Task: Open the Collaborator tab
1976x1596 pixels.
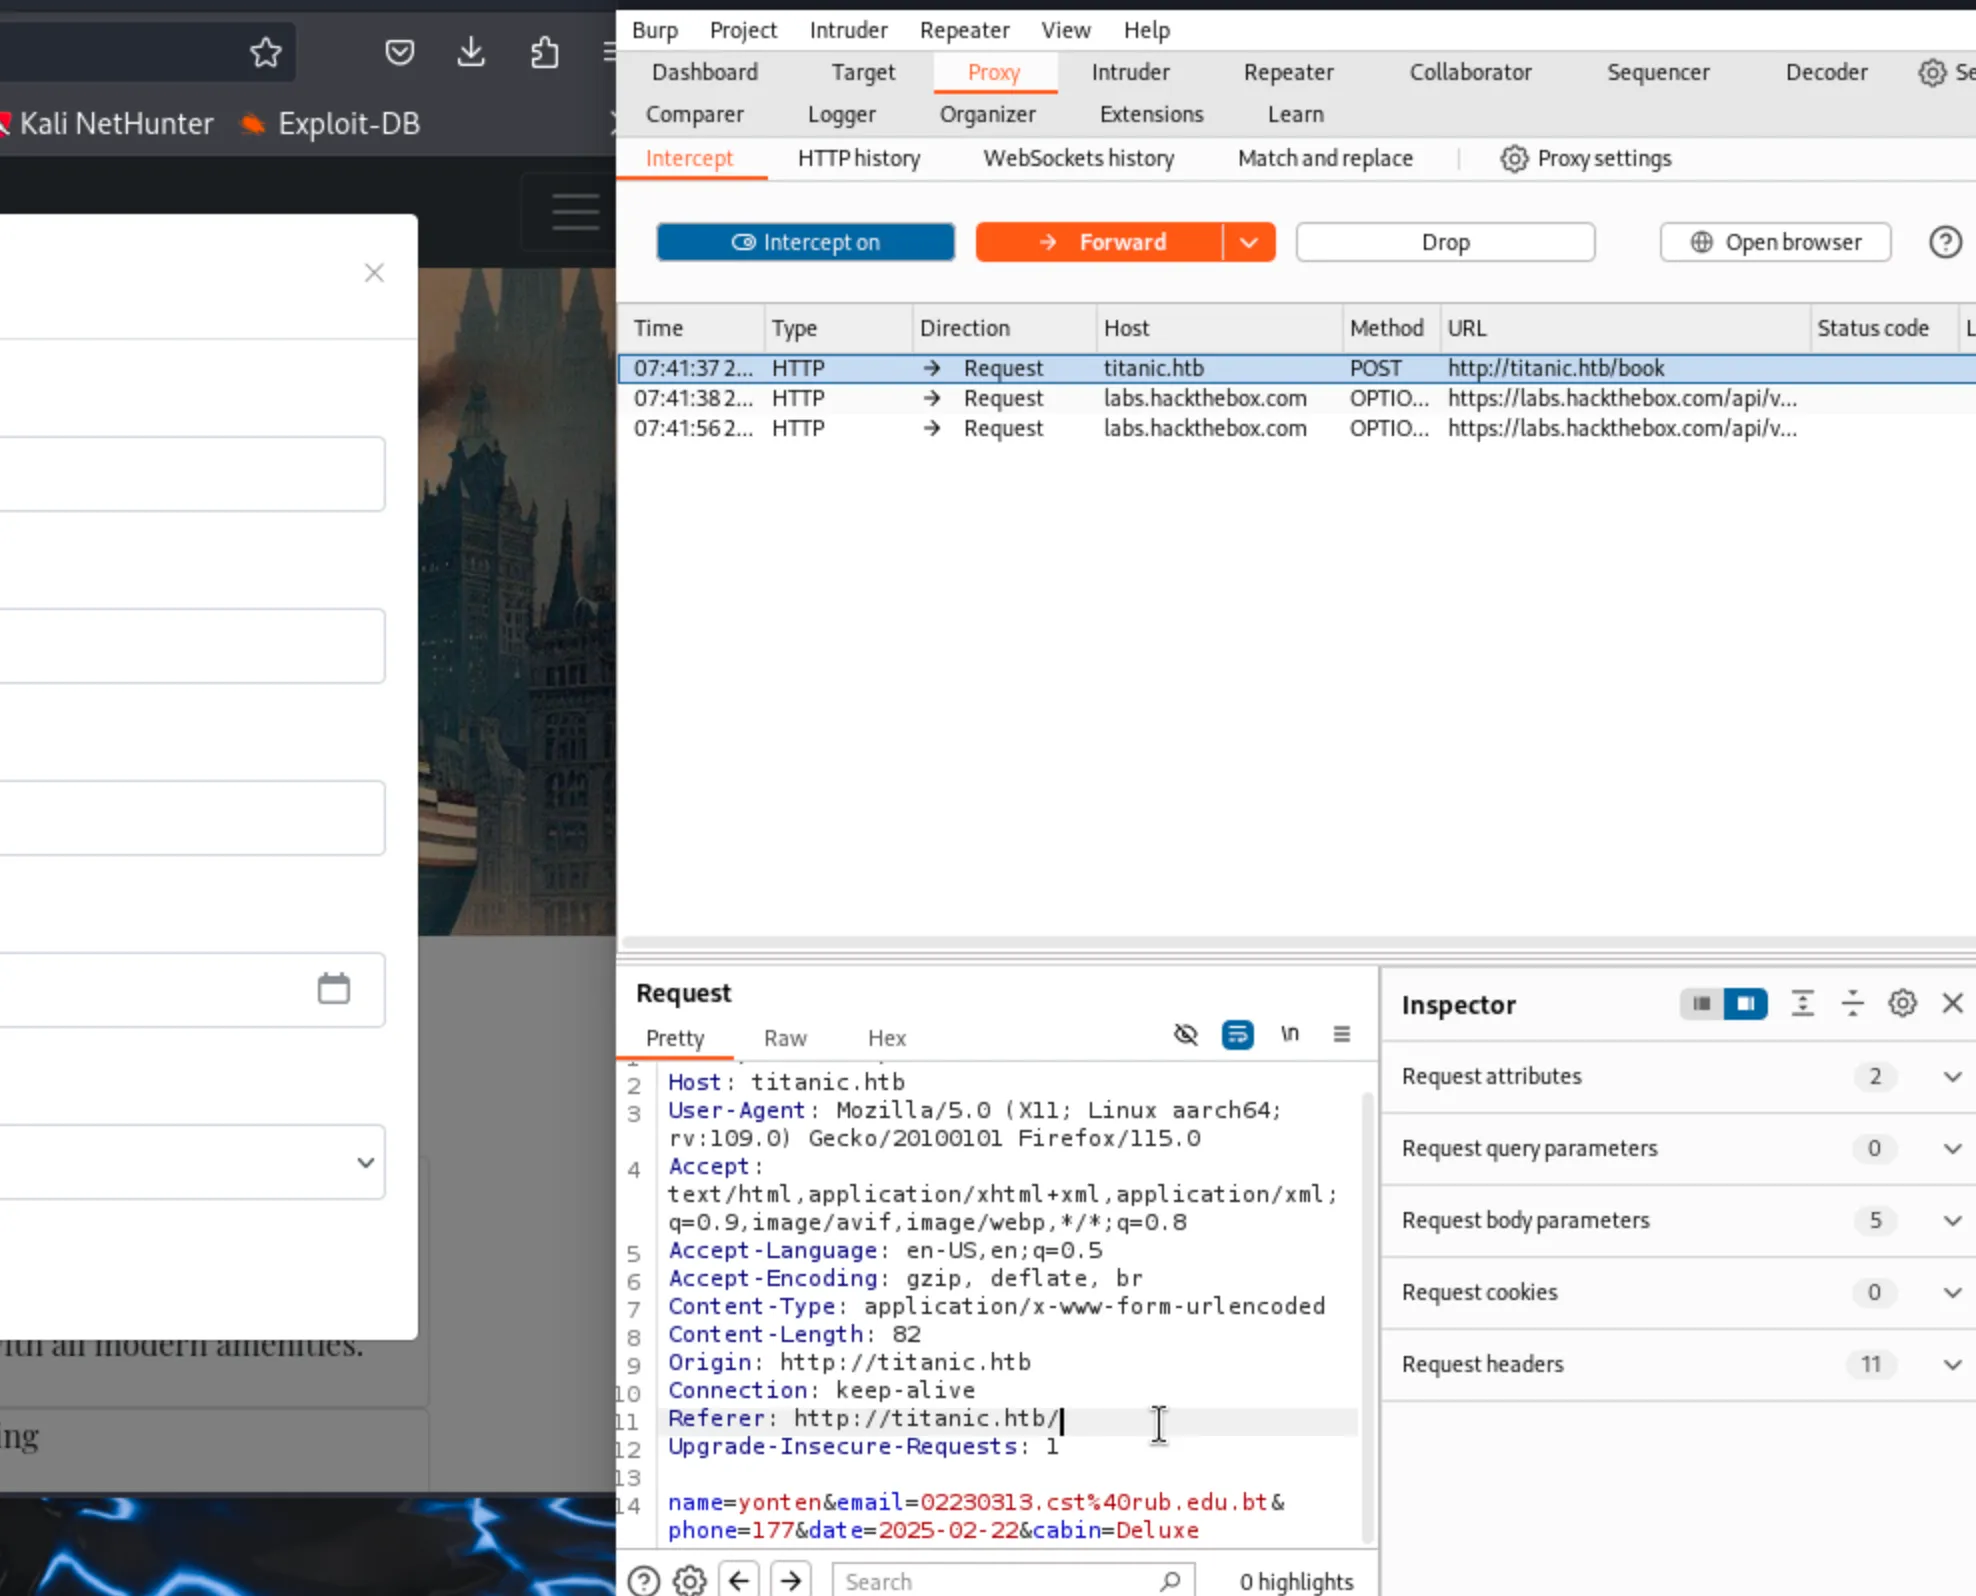Action: (x=1470, y=73)
